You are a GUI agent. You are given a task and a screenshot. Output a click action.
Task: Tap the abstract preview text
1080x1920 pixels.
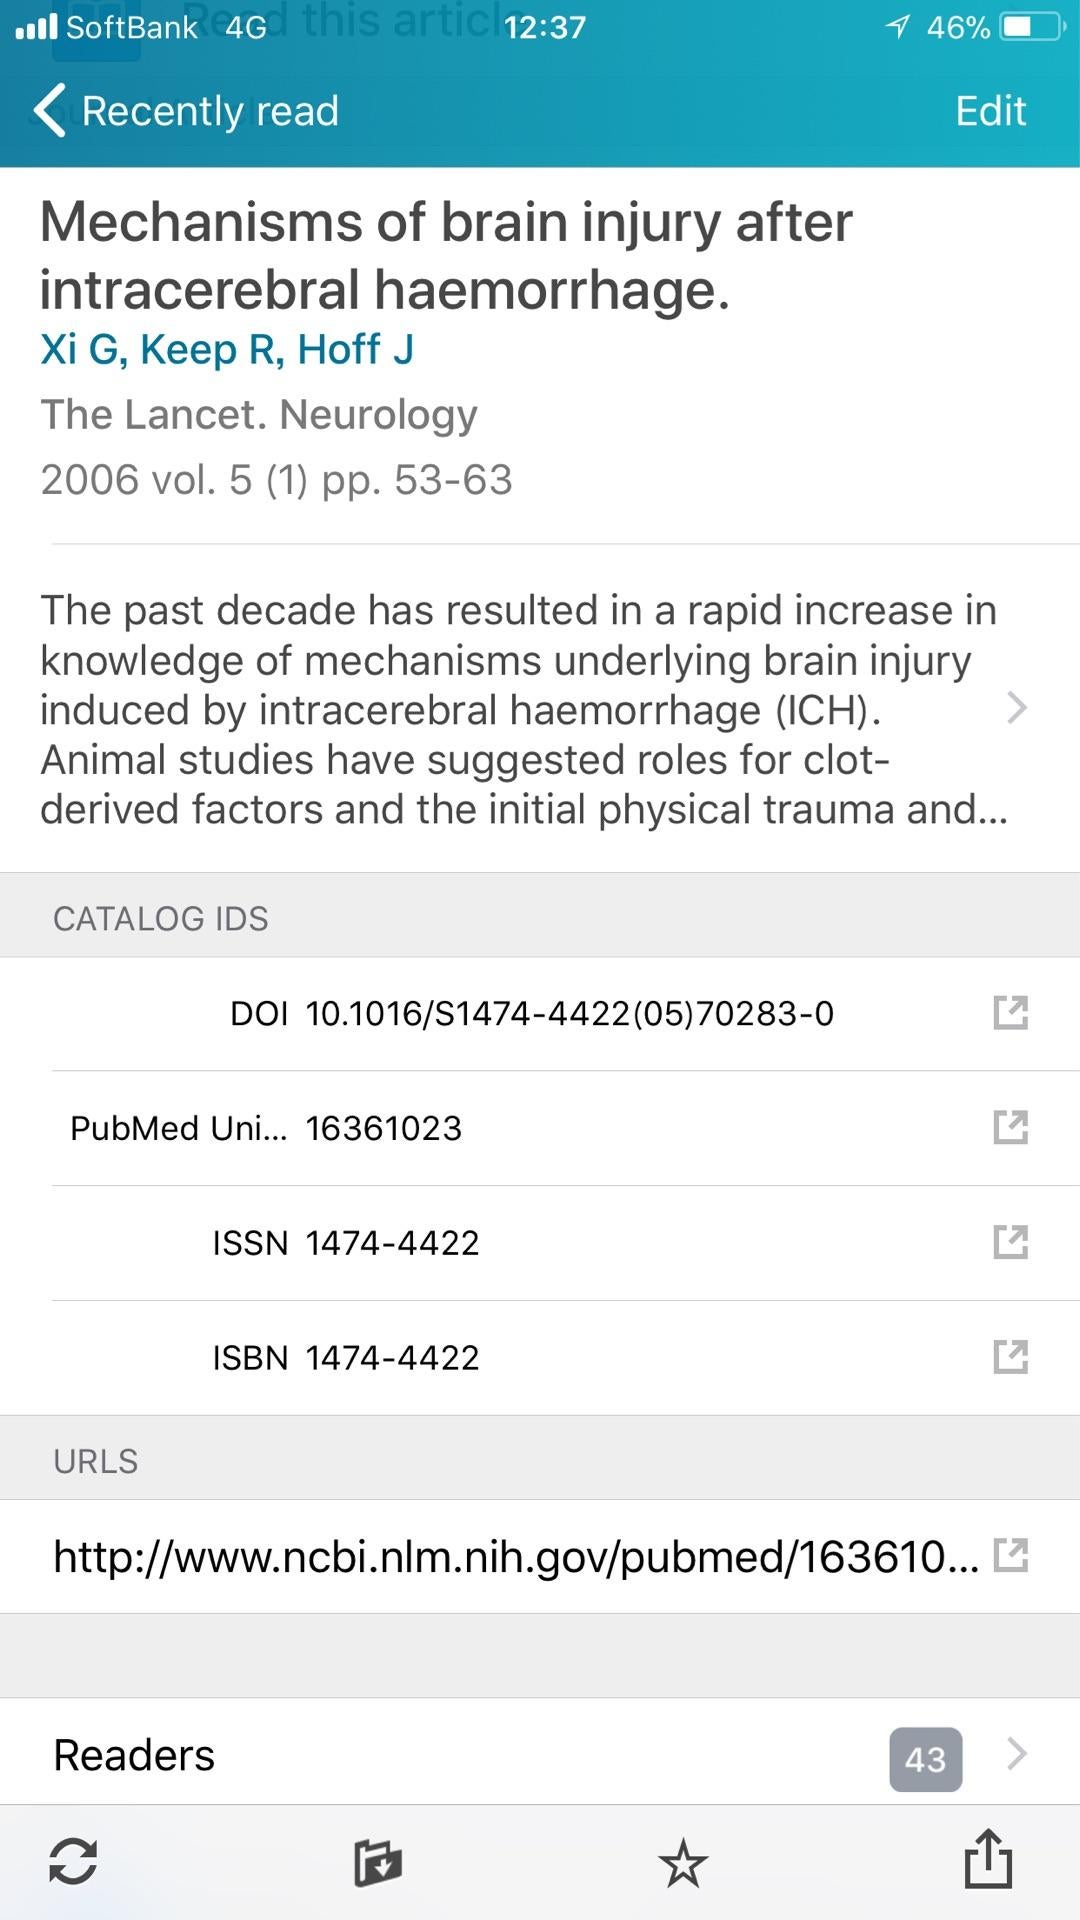520,709
